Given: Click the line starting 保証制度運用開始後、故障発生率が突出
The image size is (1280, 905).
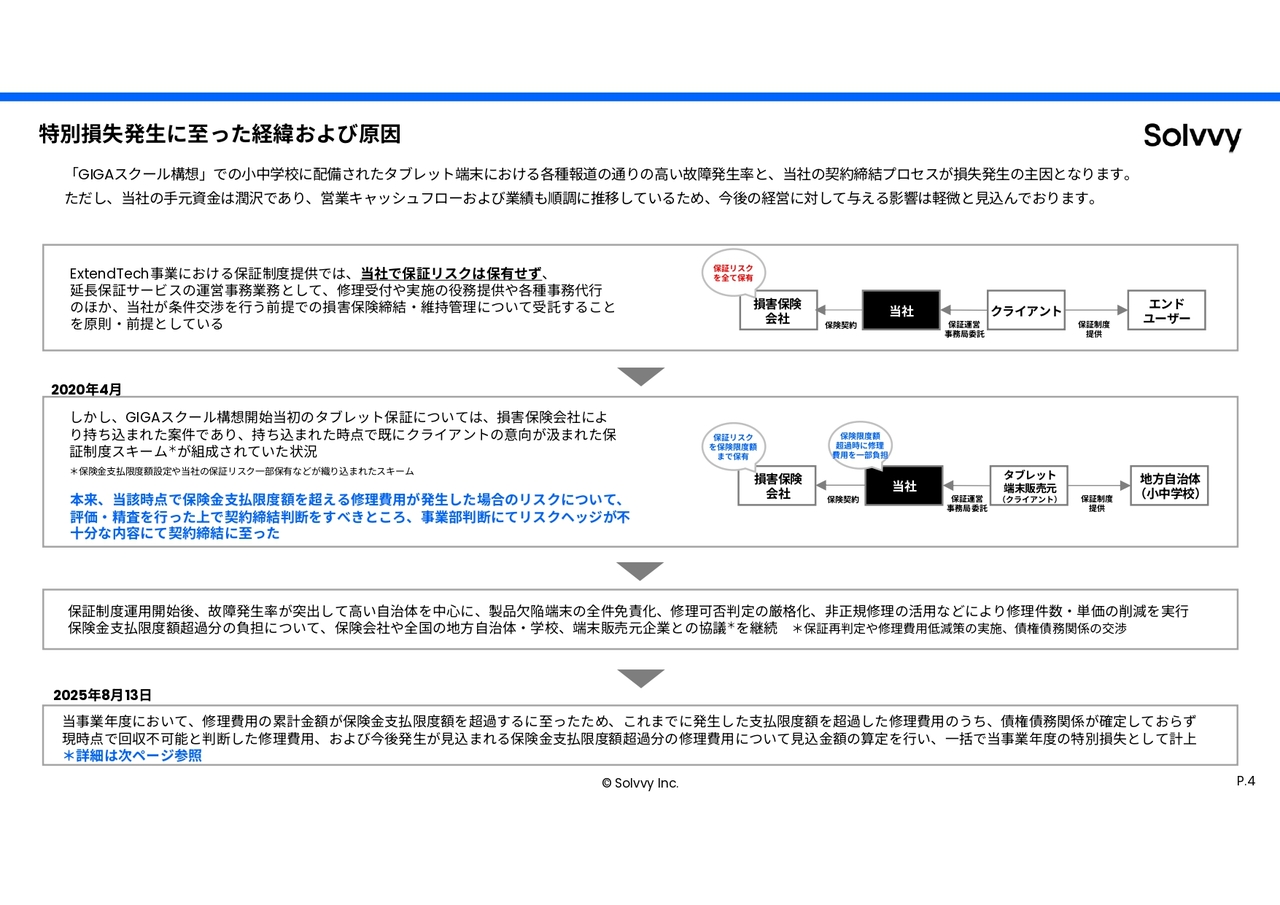Looking at the screenshot, I should point(628,611).
